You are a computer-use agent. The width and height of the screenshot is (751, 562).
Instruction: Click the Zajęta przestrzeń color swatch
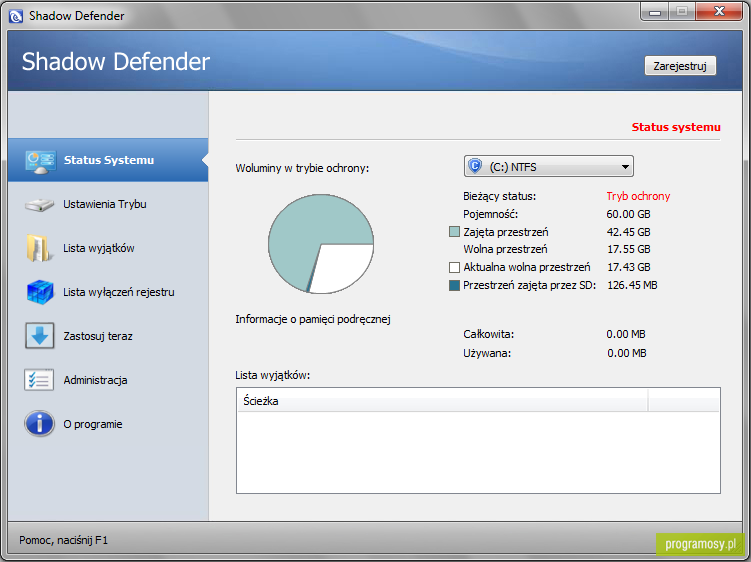(x=454, y=232)
